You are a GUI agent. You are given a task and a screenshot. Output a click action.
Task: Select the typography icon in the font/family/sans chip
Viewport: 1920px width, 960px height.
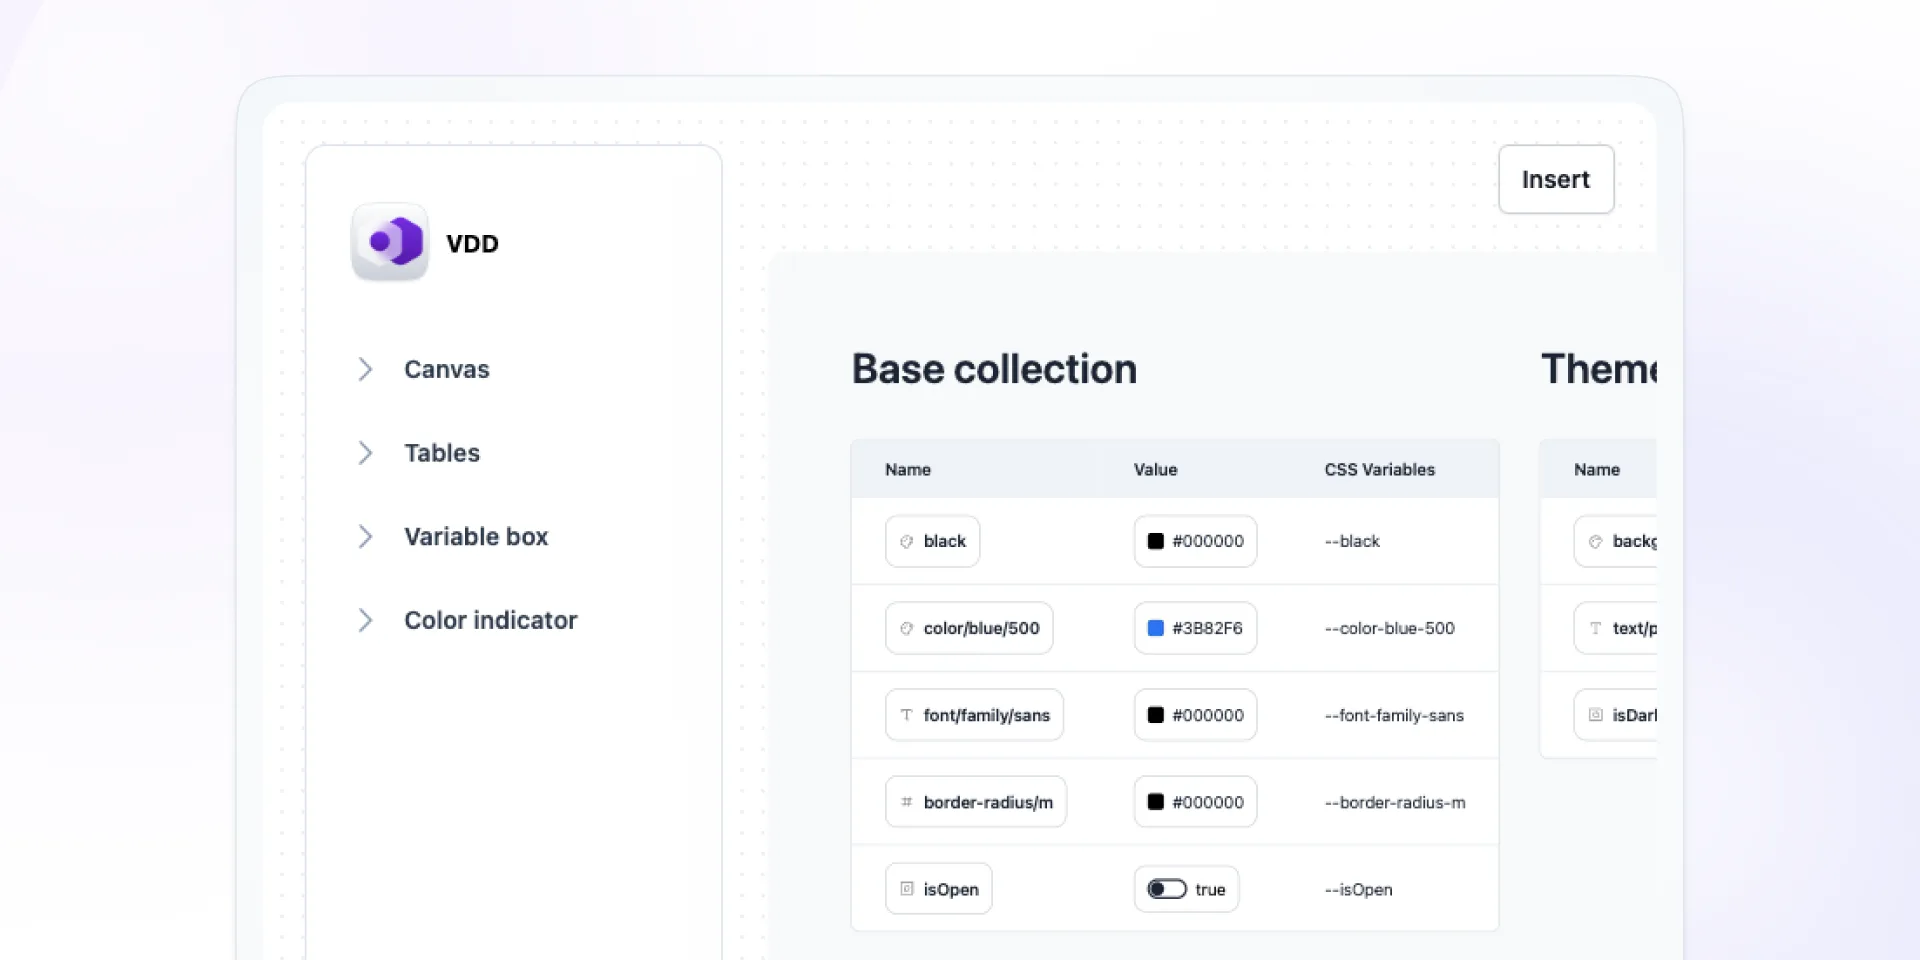point(906,714)
